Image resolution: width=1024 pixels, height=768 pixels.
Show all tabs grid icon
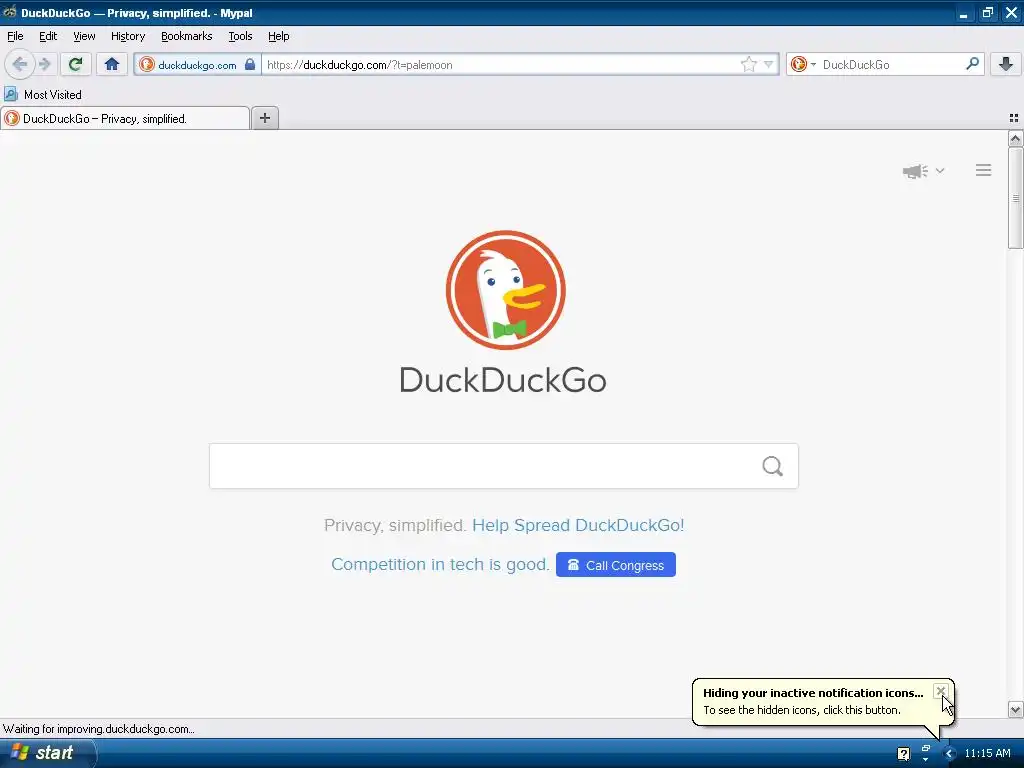coord(1014,118)
